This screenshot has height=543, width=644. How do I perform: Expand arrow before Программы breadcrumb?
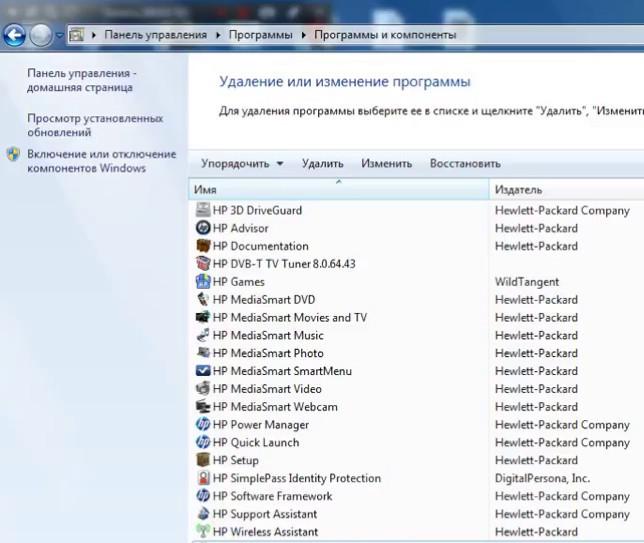click(218, 35)
